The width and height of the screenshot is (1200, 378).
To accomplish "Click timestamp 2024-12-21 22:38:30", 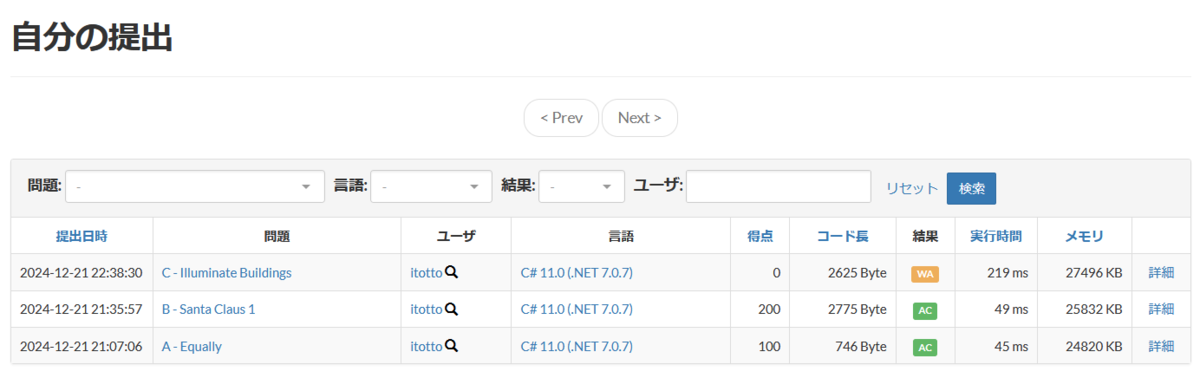I will 81,272.
